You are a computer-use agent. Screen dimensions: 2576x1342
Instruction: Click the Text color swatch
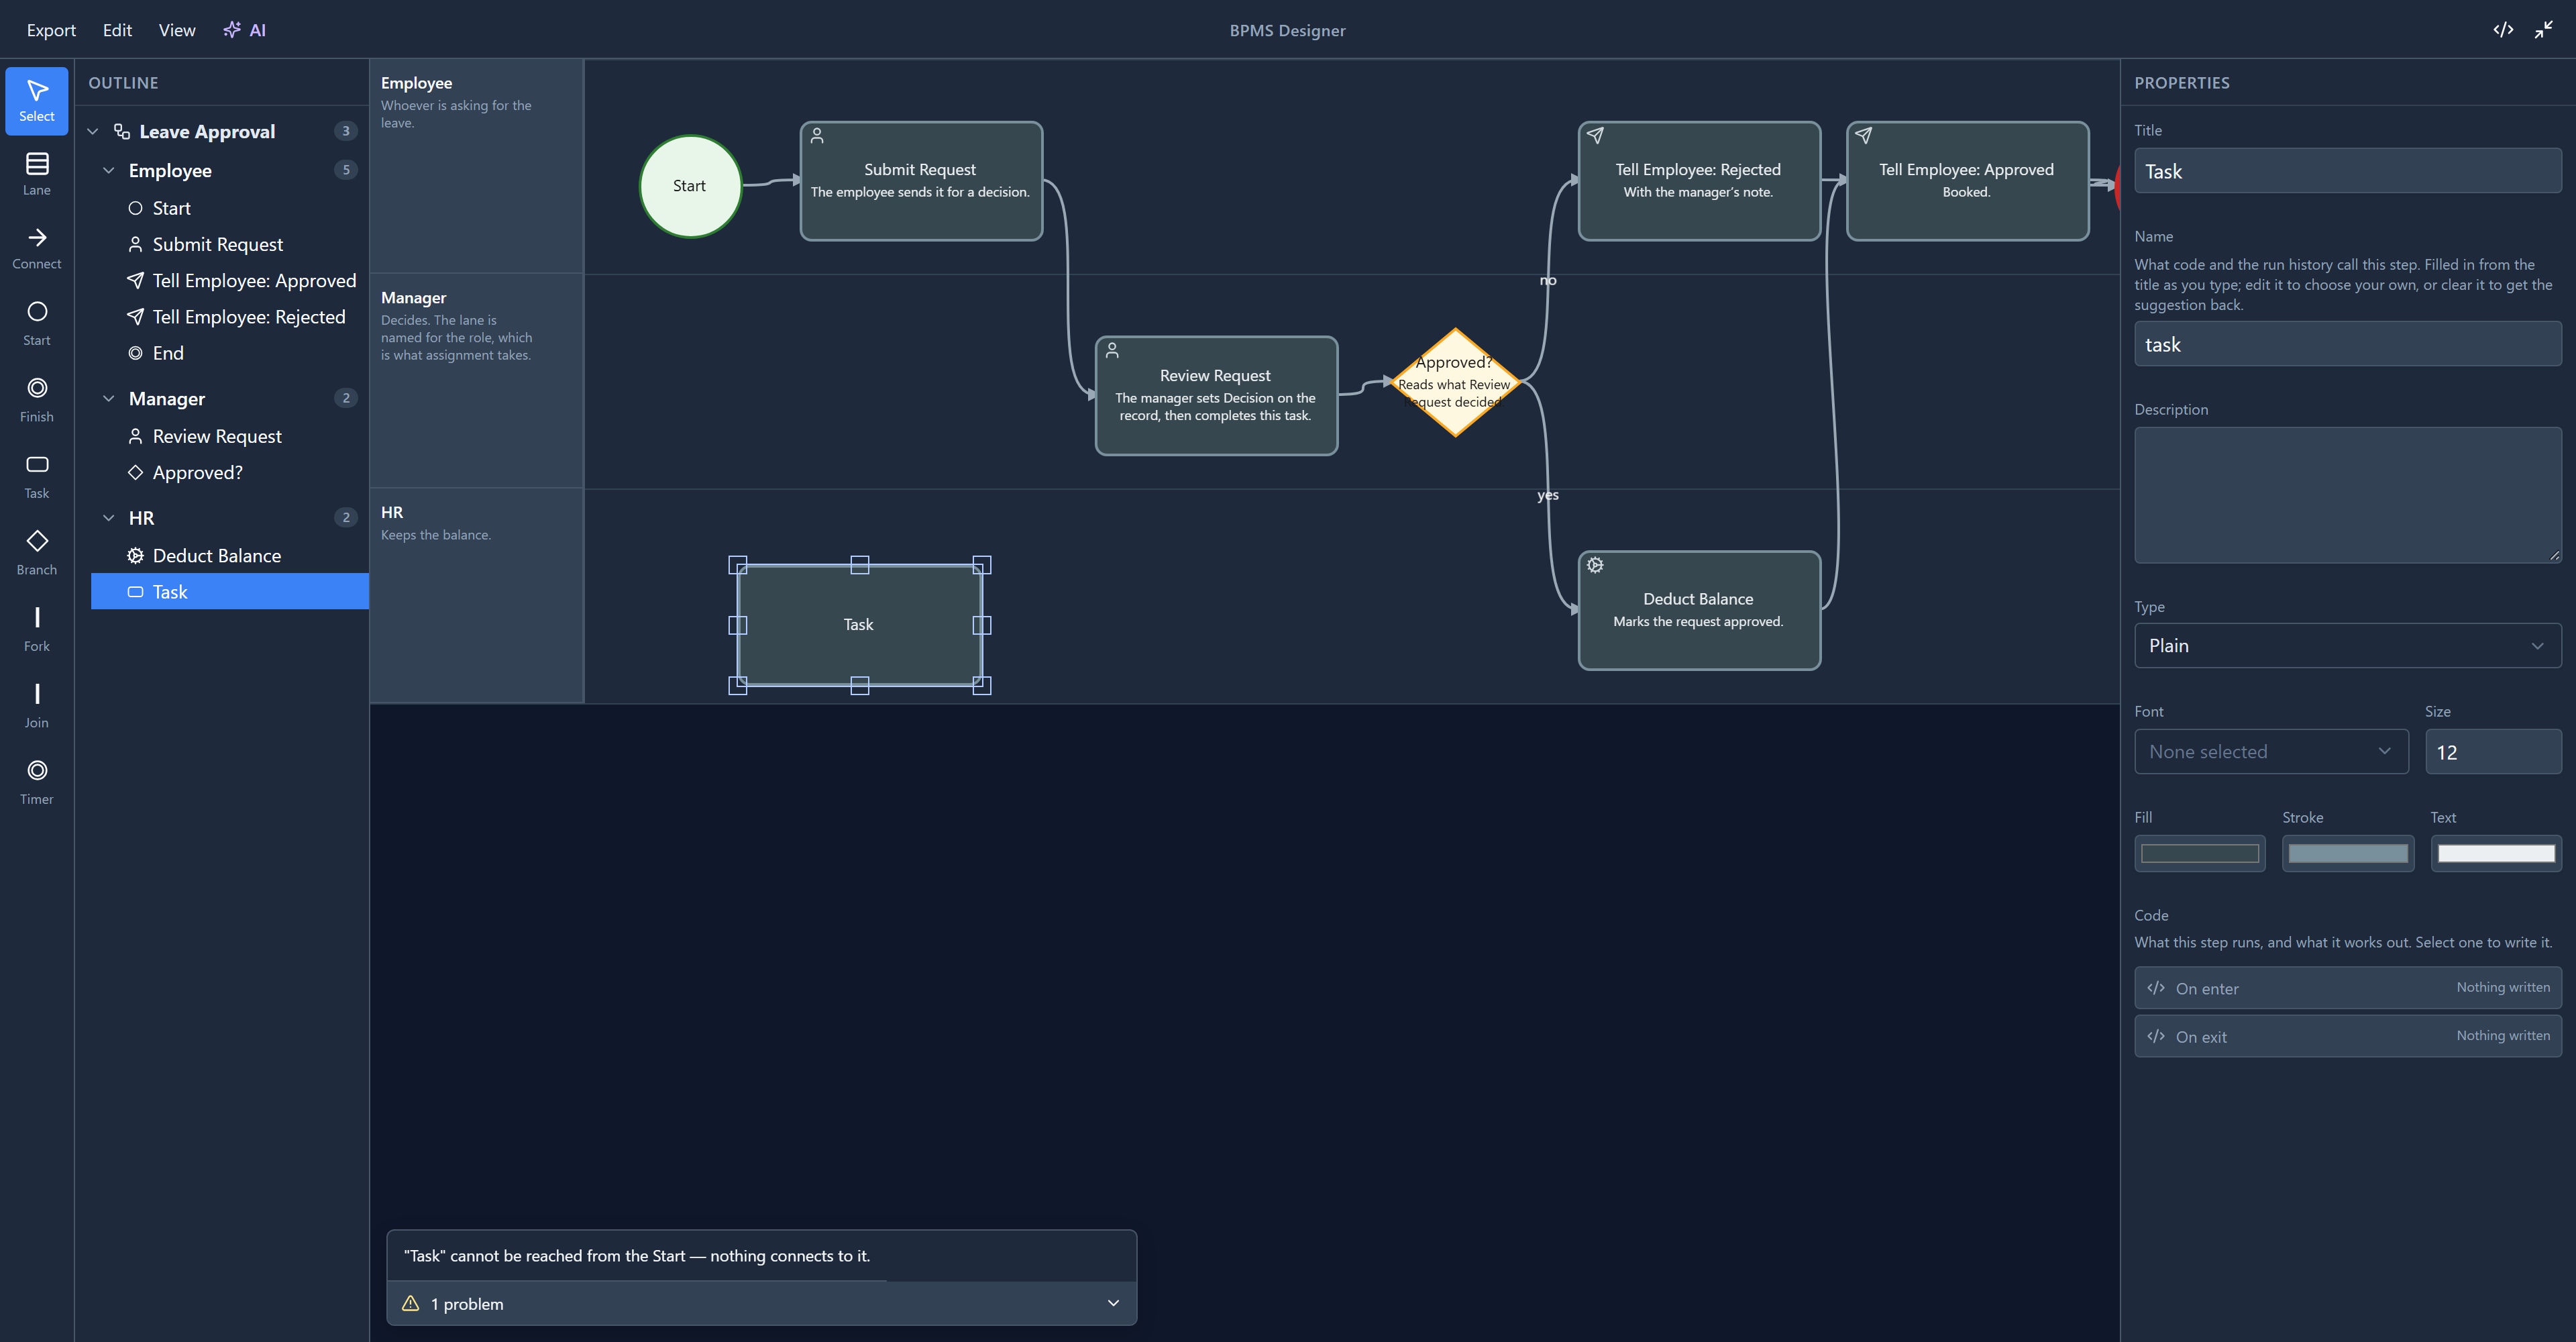(2495, 853)
